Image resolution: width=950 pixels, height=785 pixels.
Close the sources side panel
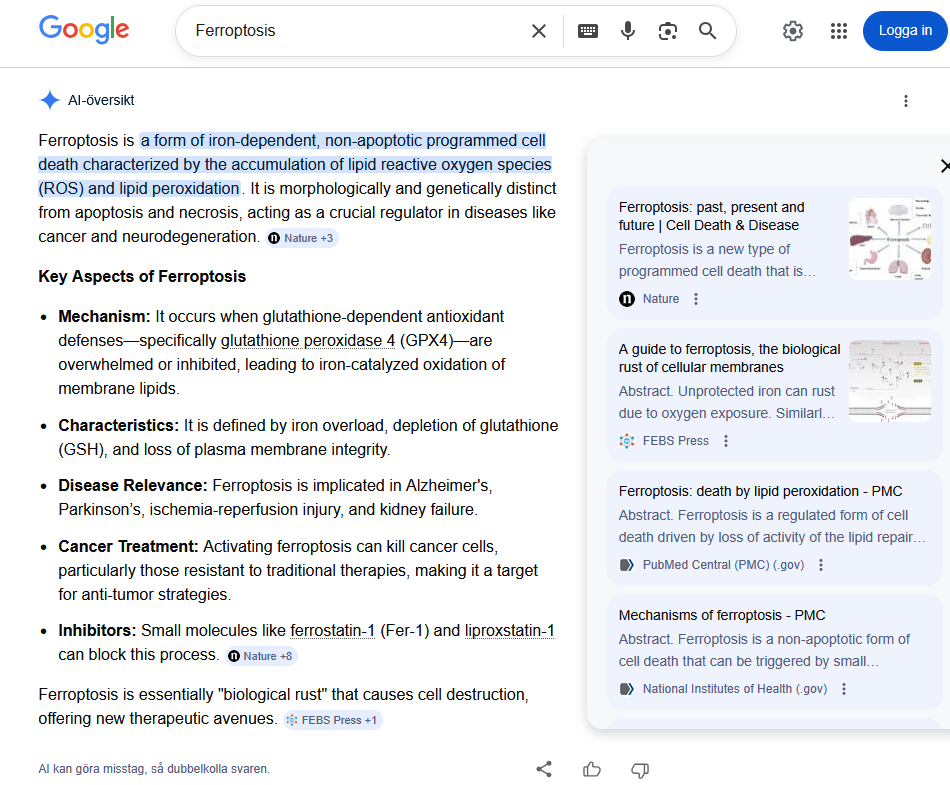(944, 166)
